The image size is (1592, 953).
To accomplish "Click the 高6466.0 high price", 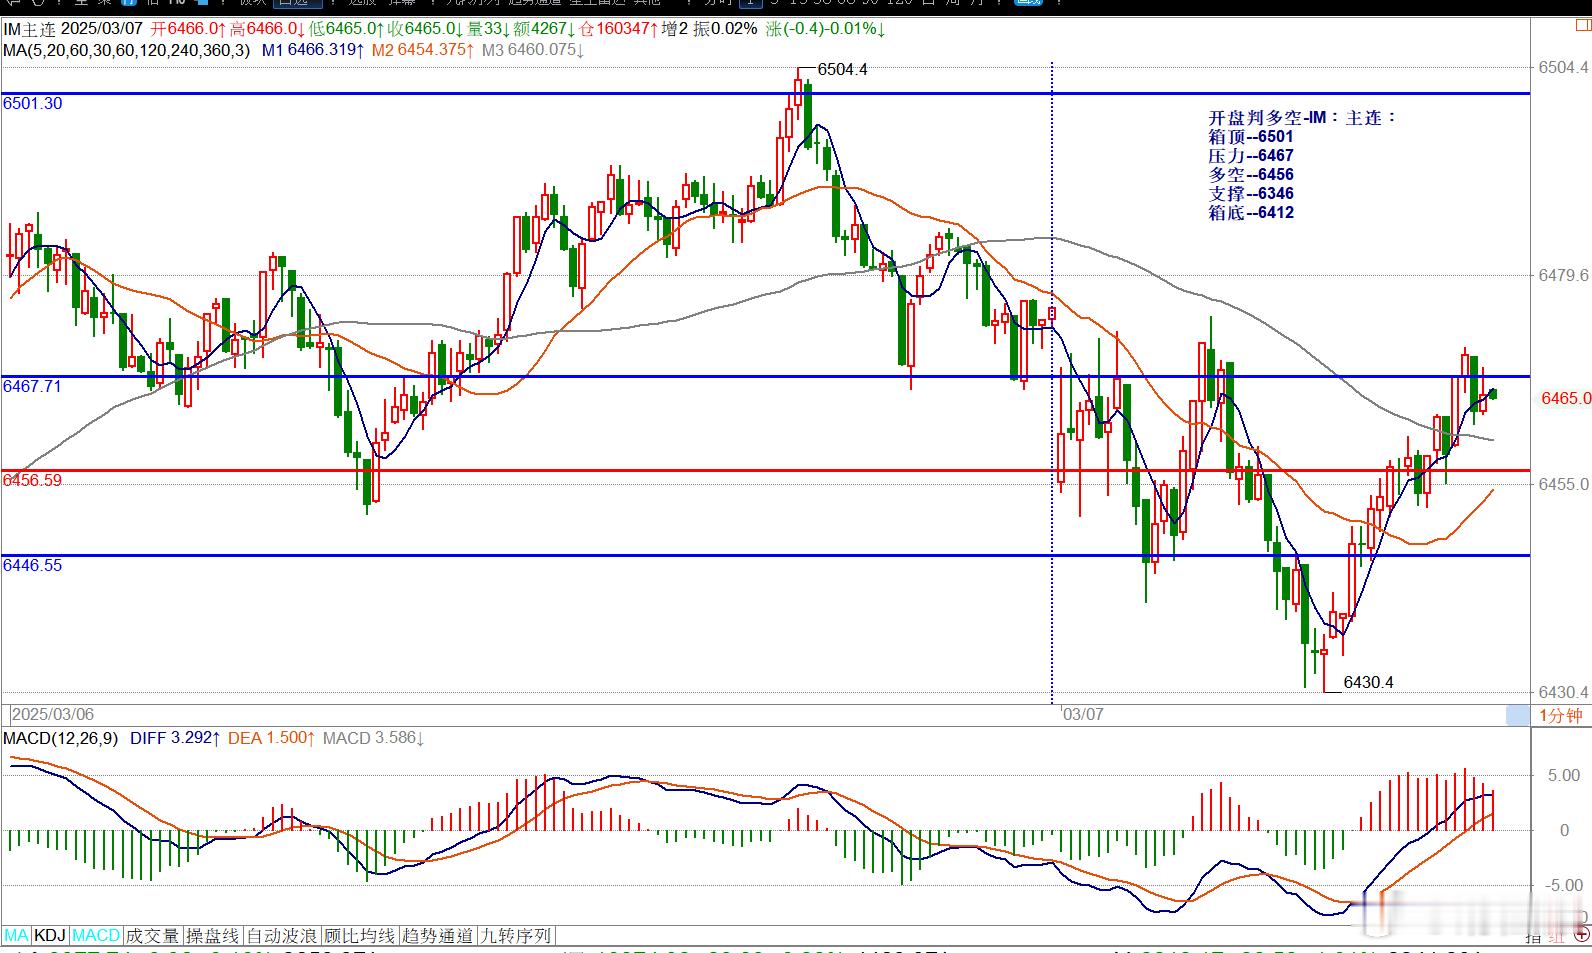I will pyautogui.click(x=267, y=29).
